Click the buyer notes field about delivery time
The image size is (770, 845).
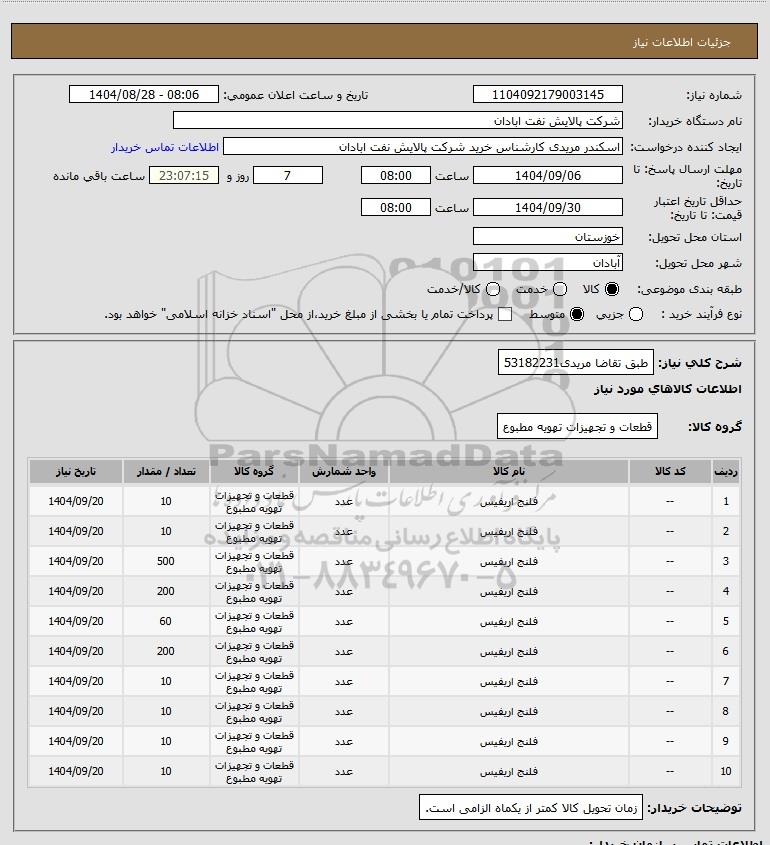click(x=531, y=808)
